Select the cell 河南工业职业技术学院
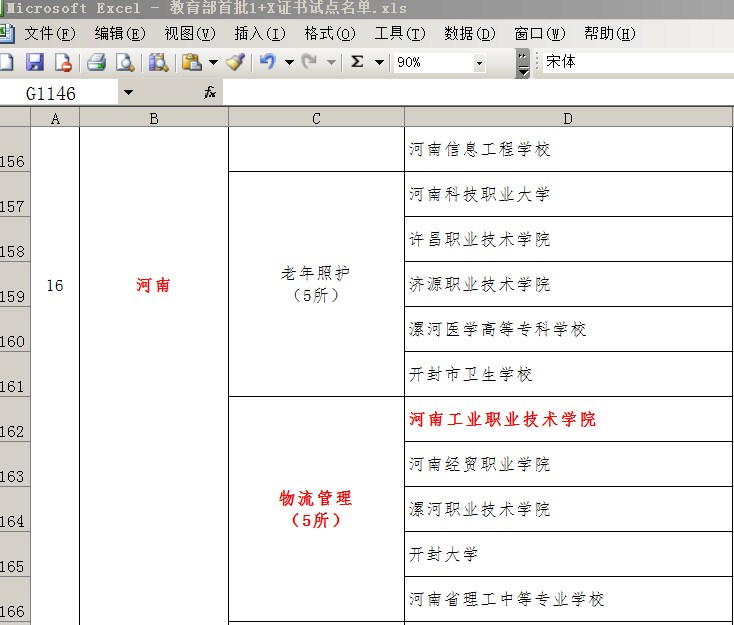This screenshot has width=734, height=625. click(x=568, y=419)
